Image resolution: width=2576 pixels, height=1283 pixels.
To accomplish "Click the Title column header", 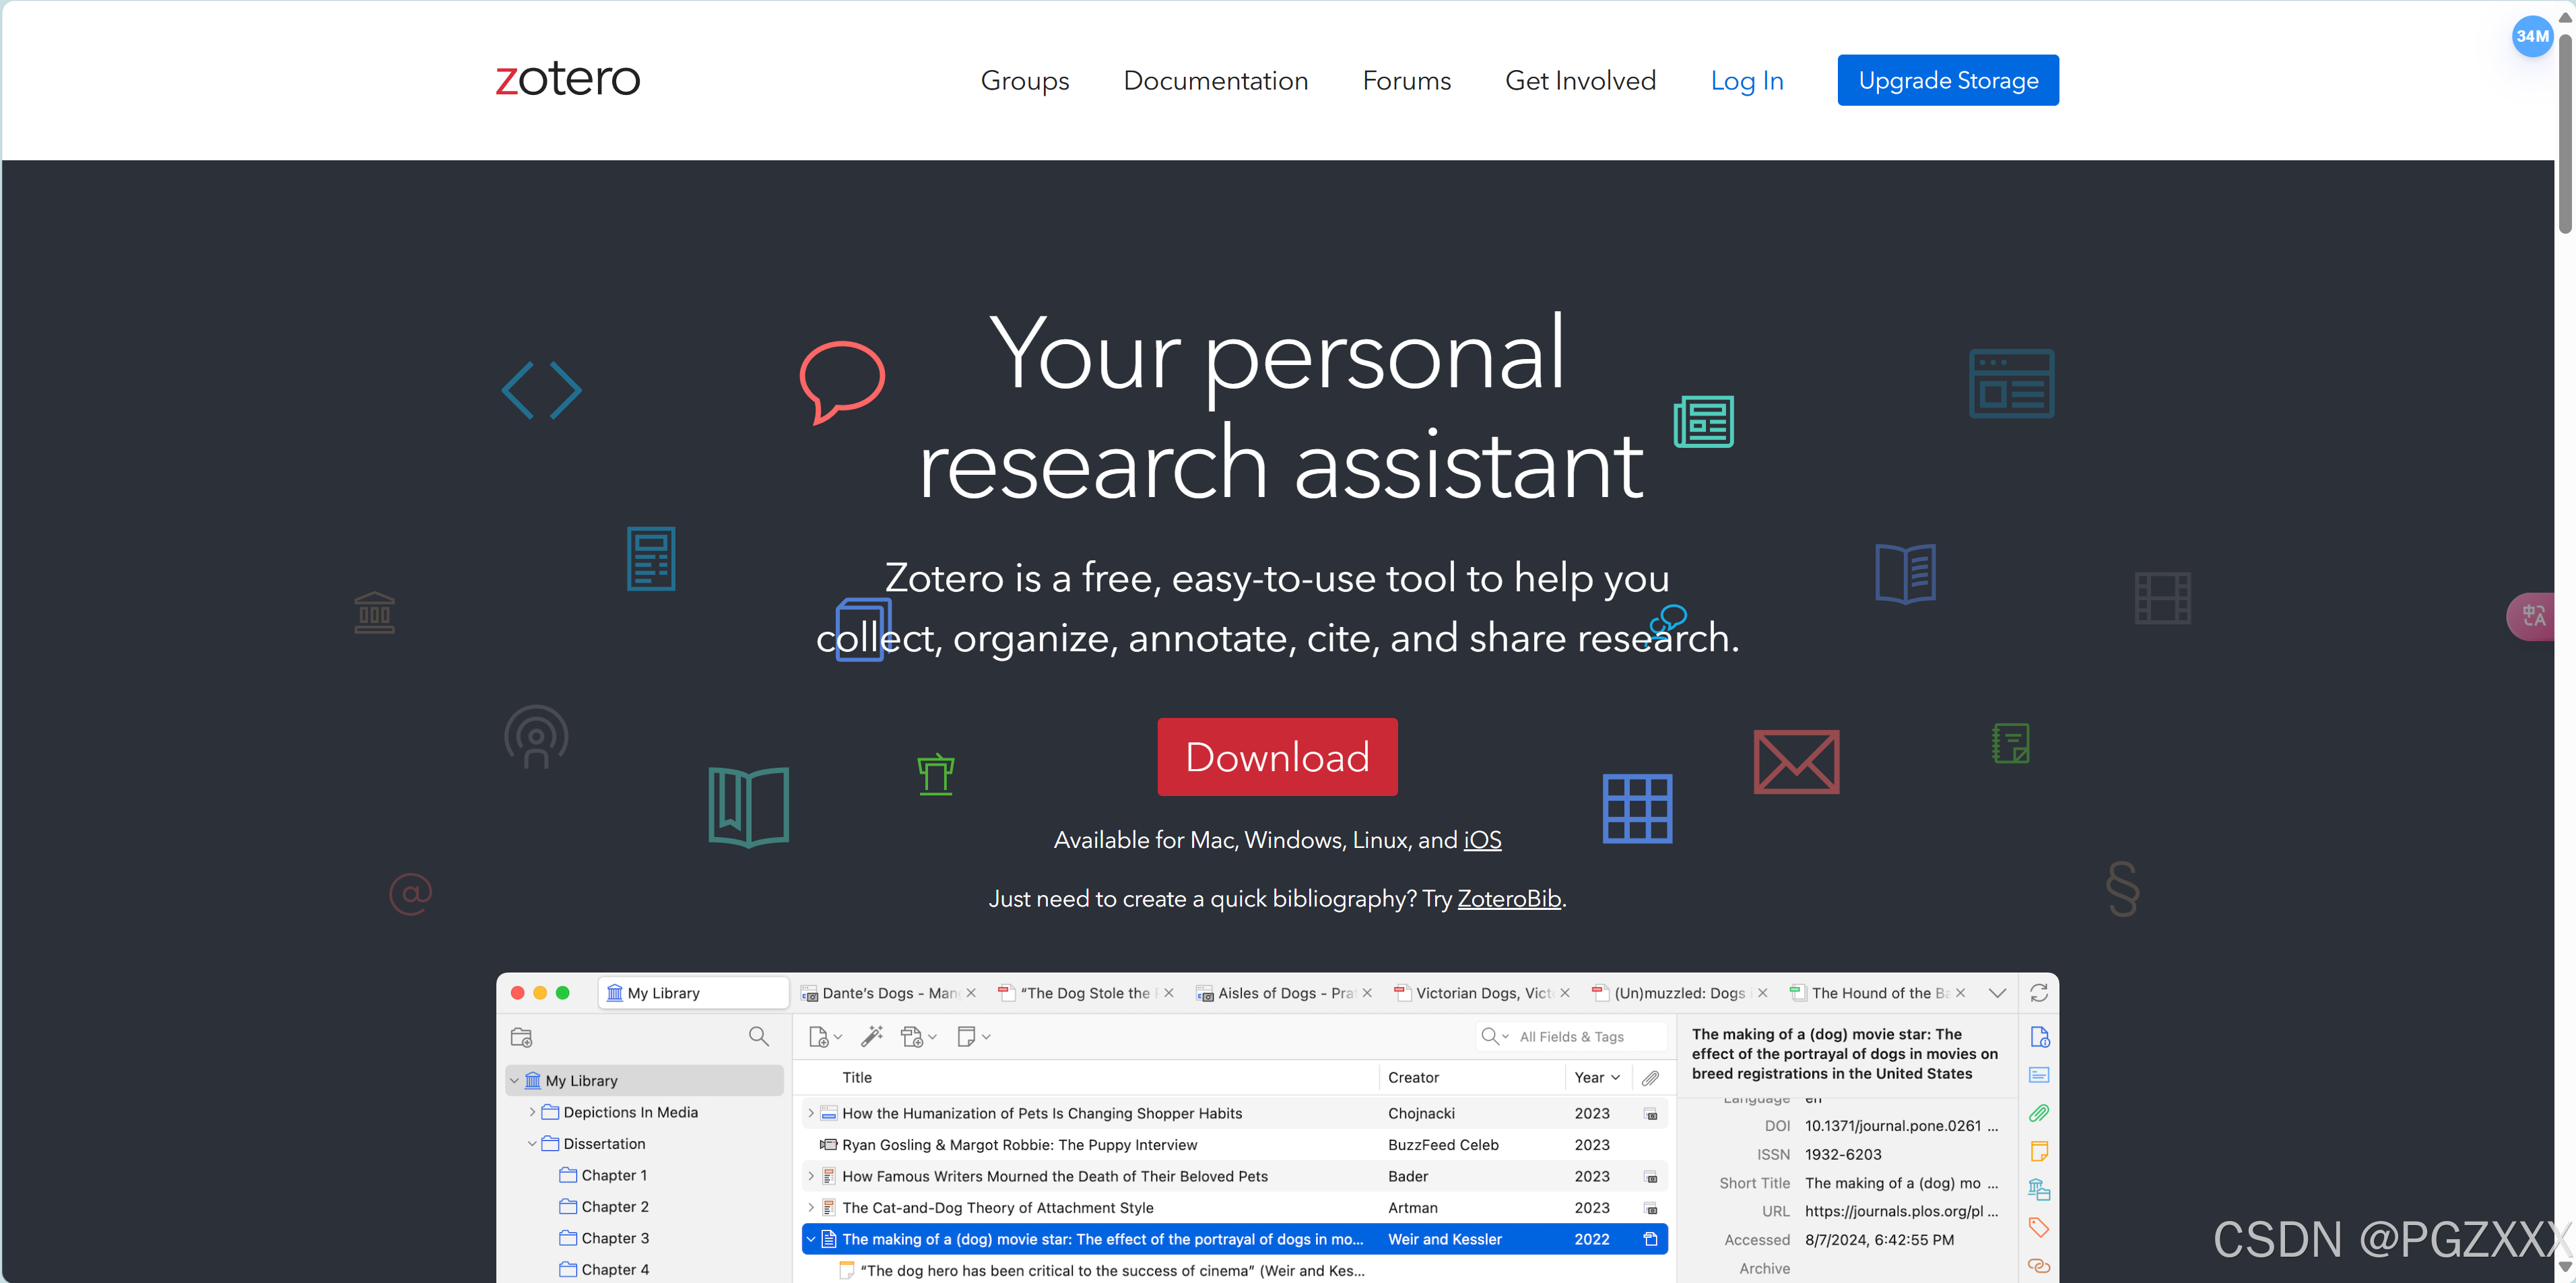I will 857,1077.
